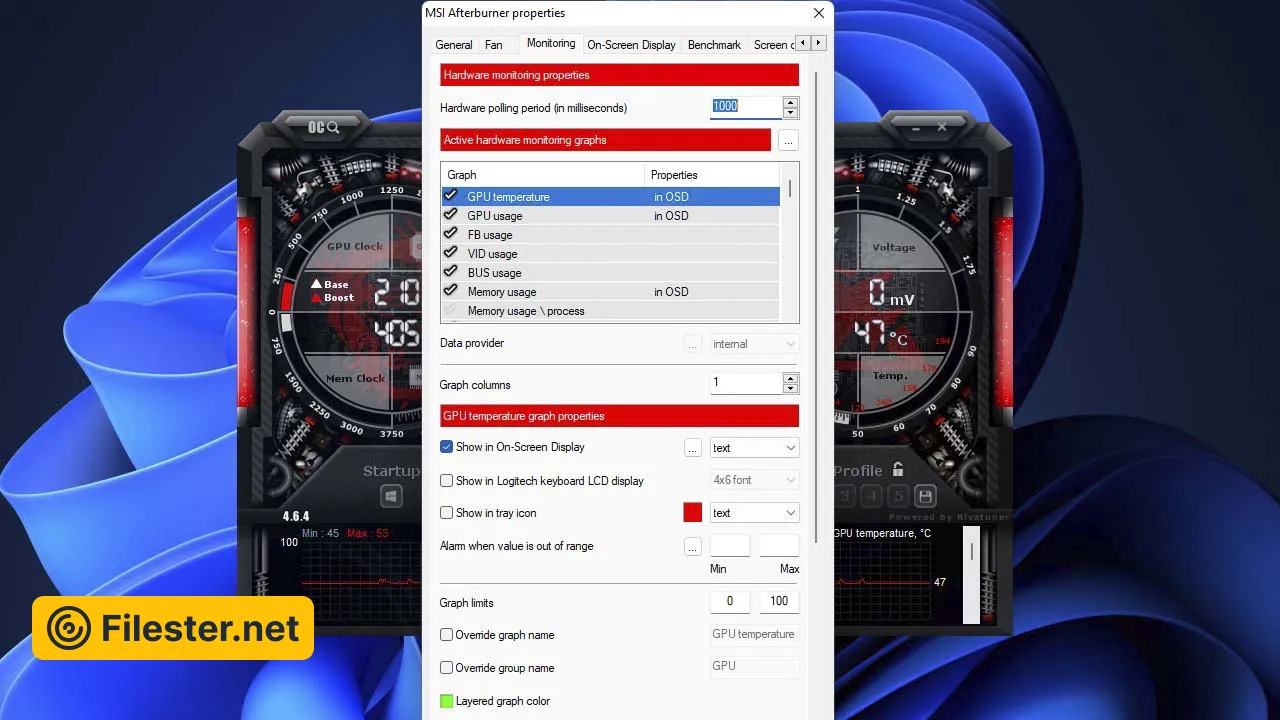Viewport: 1280px width, 720px height.
Task: Open the On-Screen Display text format dropdown
Action: tap(754, 448)
